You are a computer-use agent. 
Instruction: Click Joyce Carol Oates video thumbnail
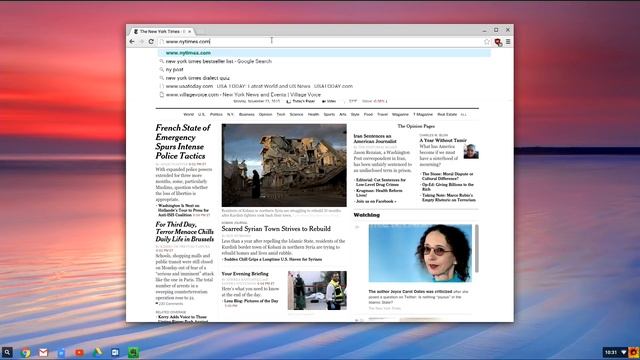click(420, 253)
